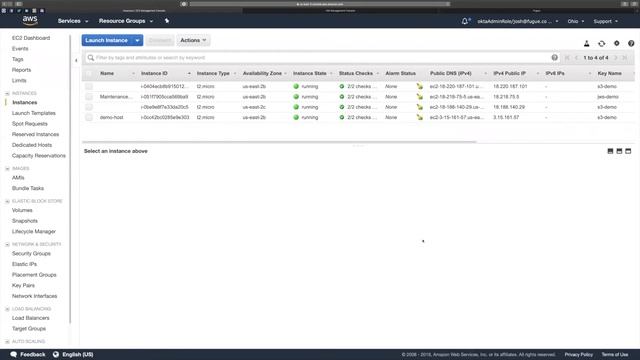
Task: Open Security Groups in sidebar
Action: pyautogui.click(x=31, y=253)
